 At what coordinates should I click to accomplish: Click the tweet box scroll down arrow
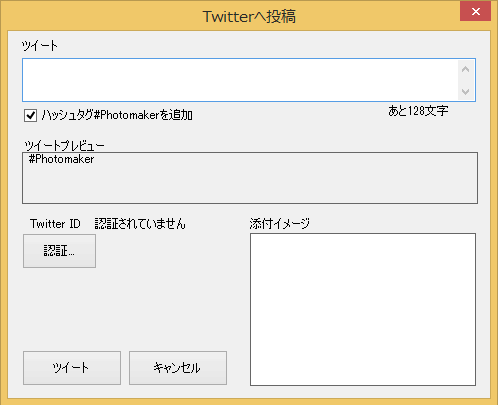[466, 91]
